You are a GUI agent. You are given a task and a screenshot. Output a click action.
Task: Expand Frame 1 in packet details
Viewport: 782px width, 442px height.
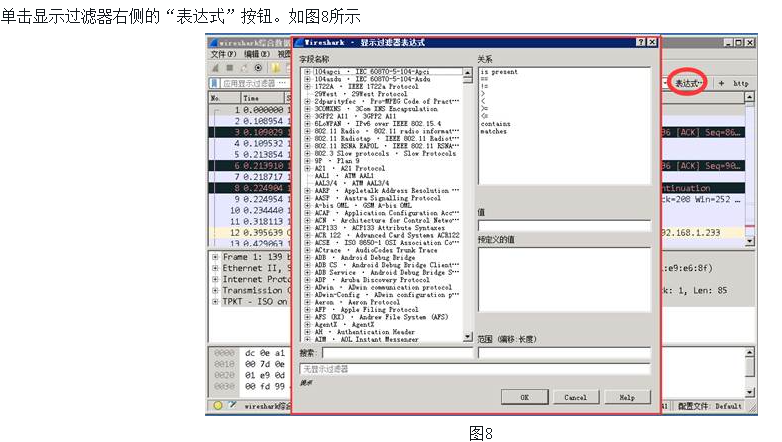click(215, 257)
